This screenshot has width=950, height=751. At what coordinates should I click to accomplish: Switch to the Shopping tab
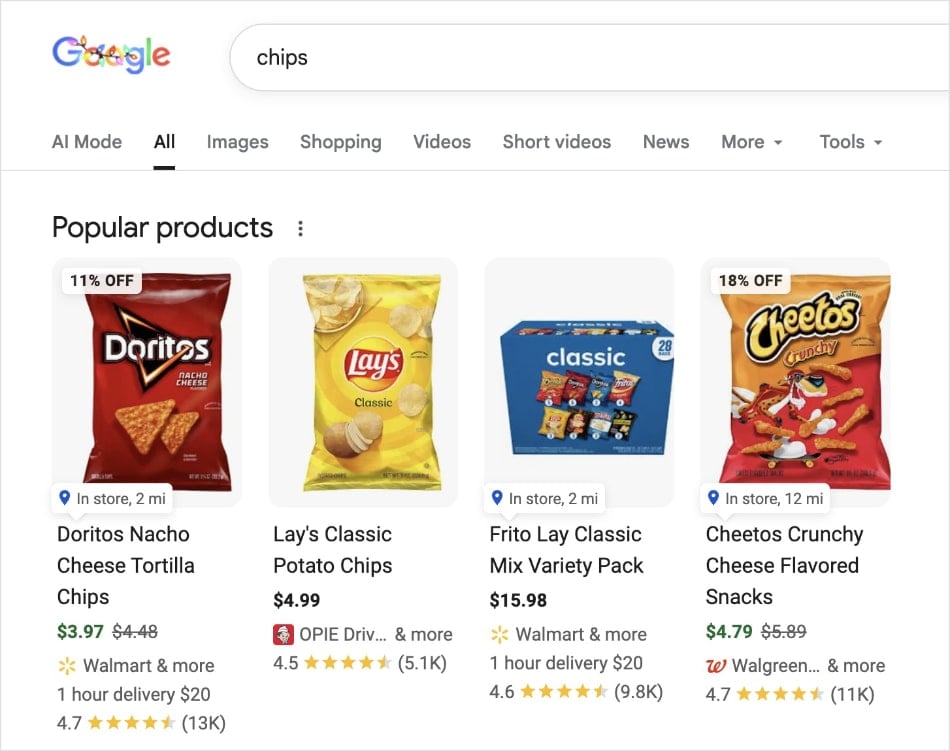[x=340, y=142]
